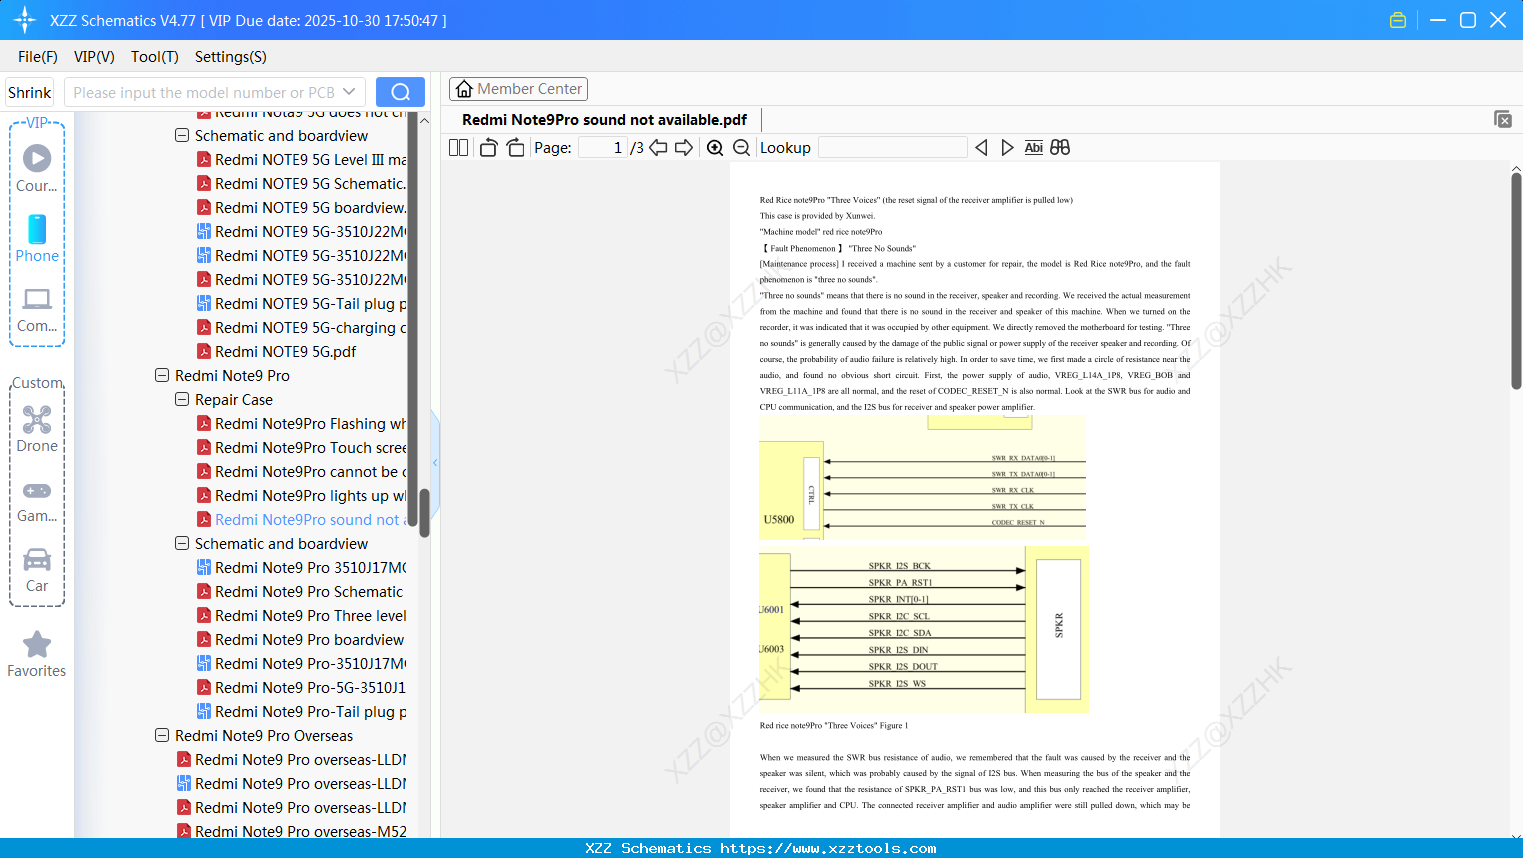The width and height of the screenshot is (1523, 858).
Task: Open 'Redmi Note9Pro Touch screen' repair case
Action: point(301,448)
